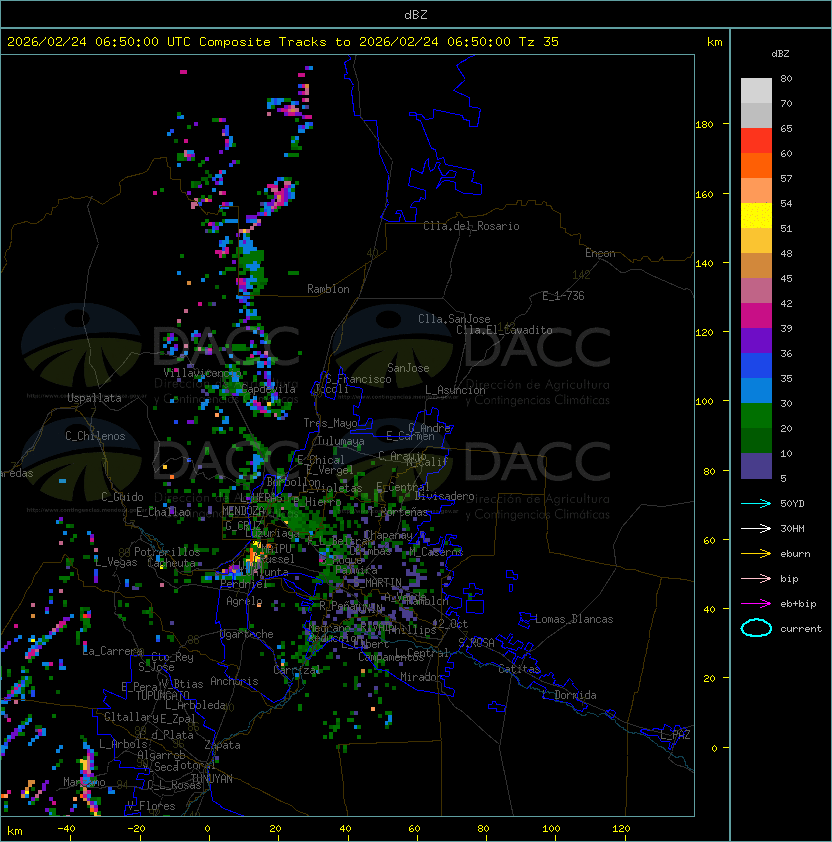Click the 'Tulumaya' map label

pyautogui.click(x=341, y=441)
